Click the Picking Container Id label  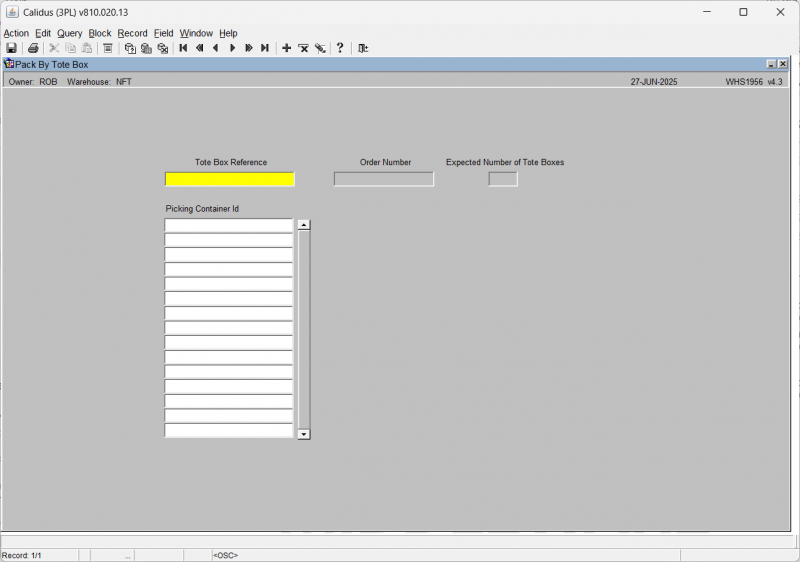(x=202, y=209)
